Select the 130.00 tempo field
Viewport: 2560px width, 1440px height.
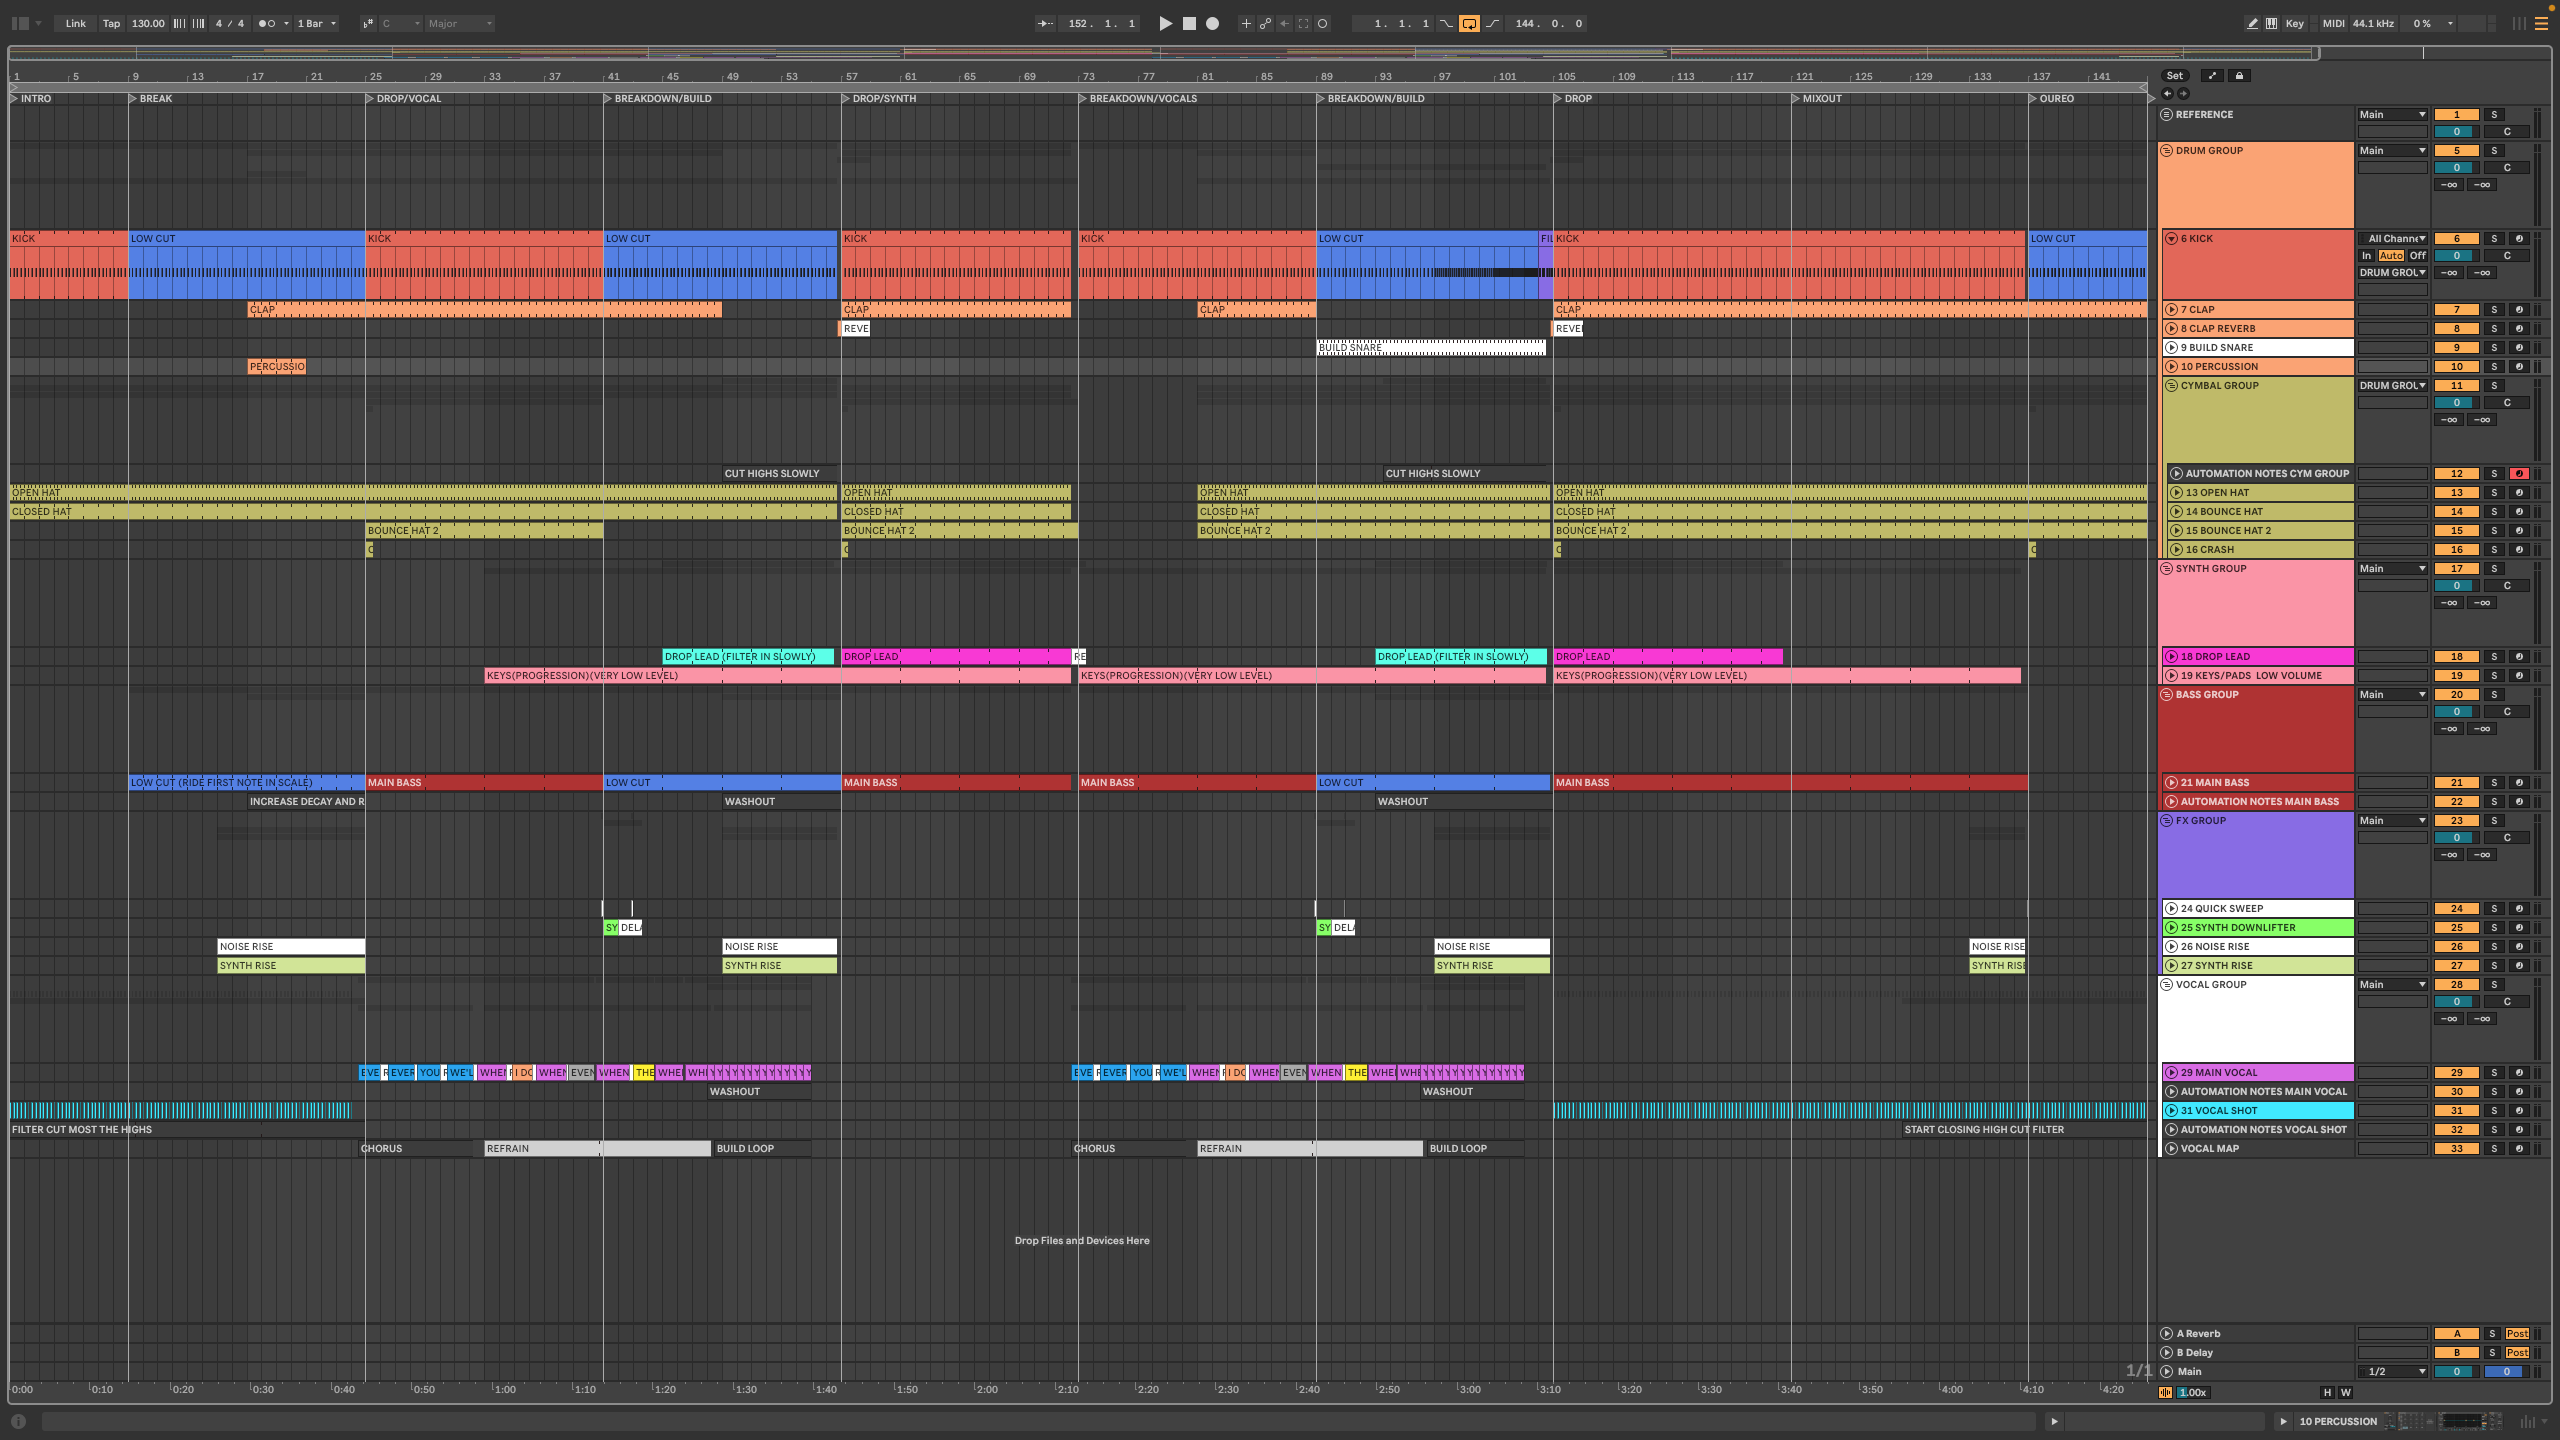click(x=148, y=23)
